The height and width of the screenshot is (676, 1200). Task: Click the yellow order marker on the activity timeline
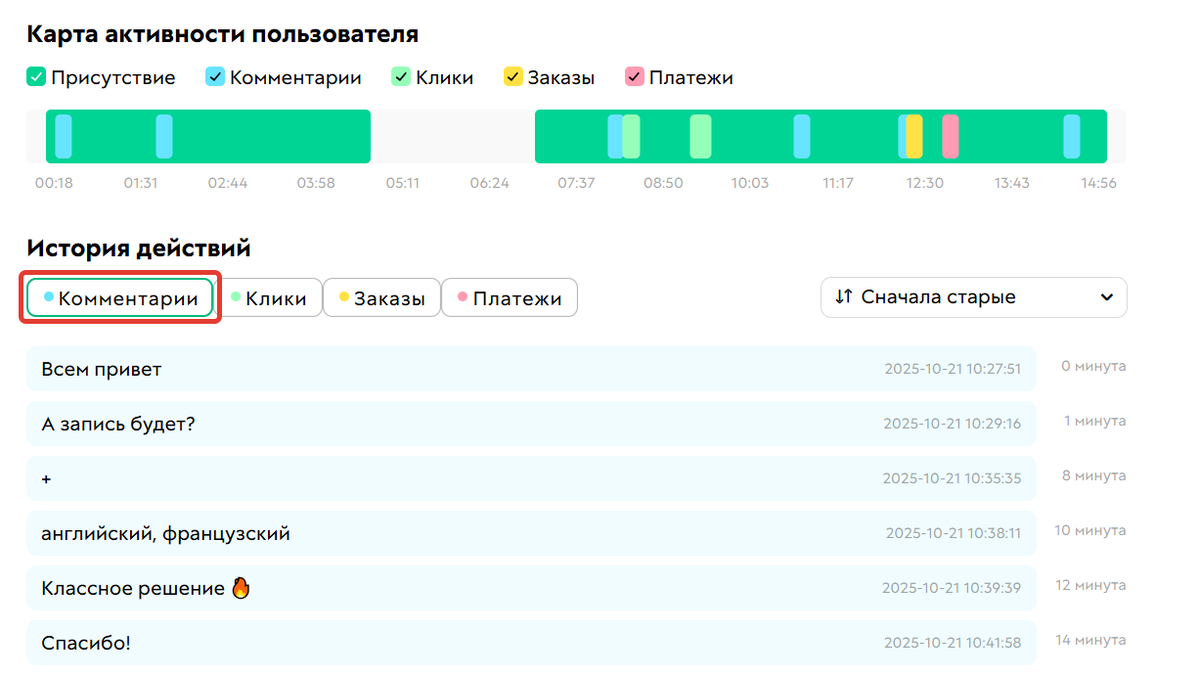point(912,136)
